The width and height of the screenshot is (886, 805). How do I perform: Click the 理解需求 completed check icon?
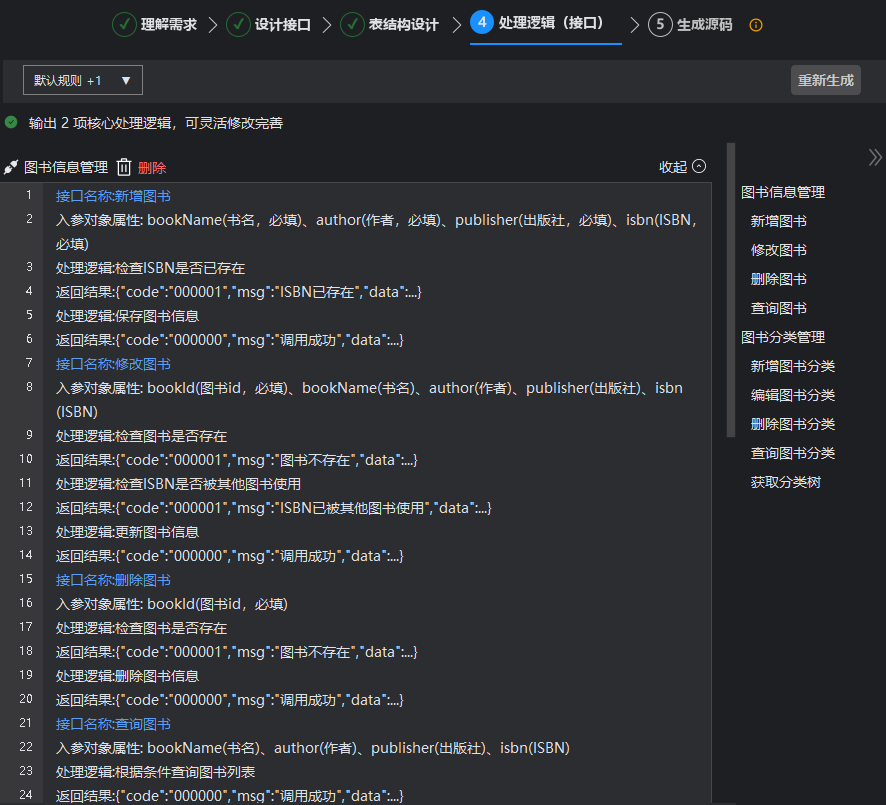coord(124,24)
